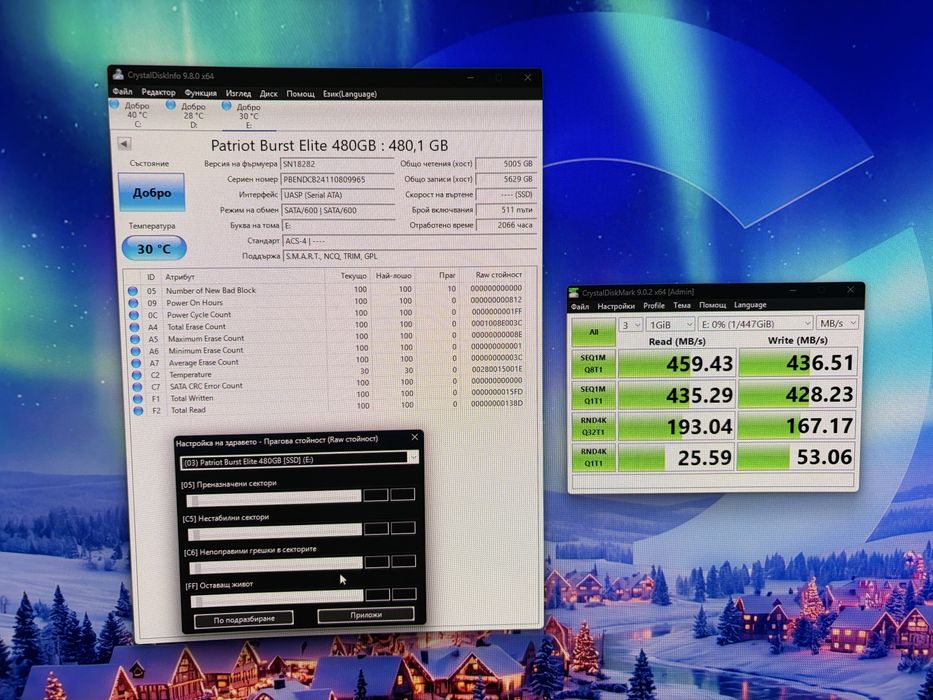933x700 pixels.
Task: Open the Език(Language) menu in CrystalDiskInfo
Action: pos(350,94)
